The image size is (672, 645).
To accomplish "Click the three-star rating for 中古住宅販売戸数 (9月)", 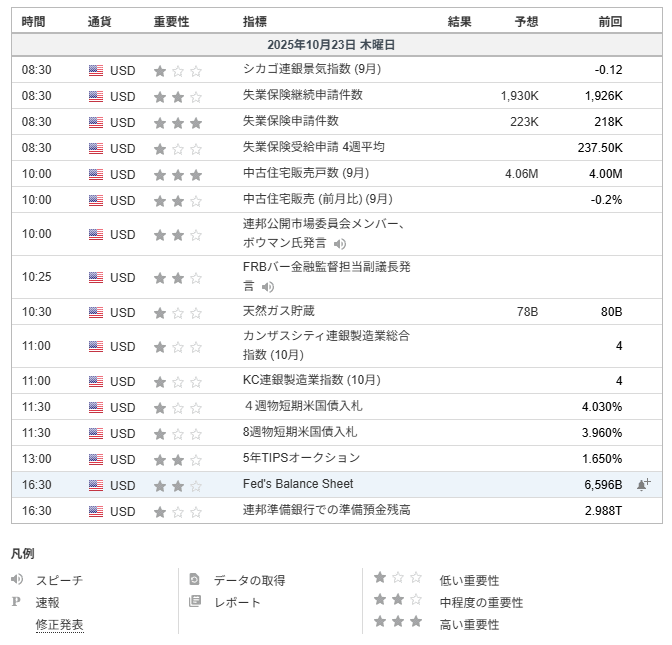I will click(177, 174).
